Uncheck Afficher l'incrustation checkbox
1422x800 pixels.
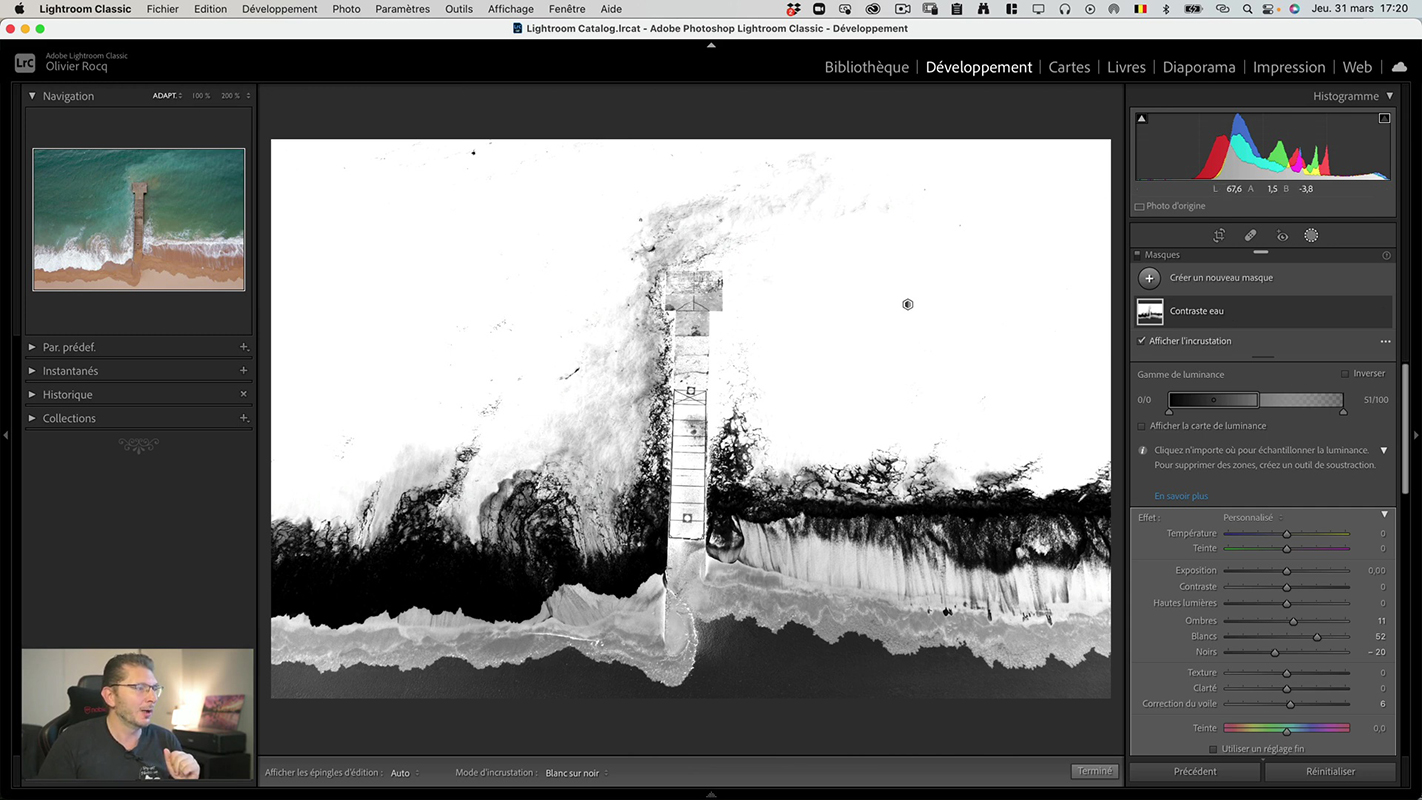point(1142,341)
